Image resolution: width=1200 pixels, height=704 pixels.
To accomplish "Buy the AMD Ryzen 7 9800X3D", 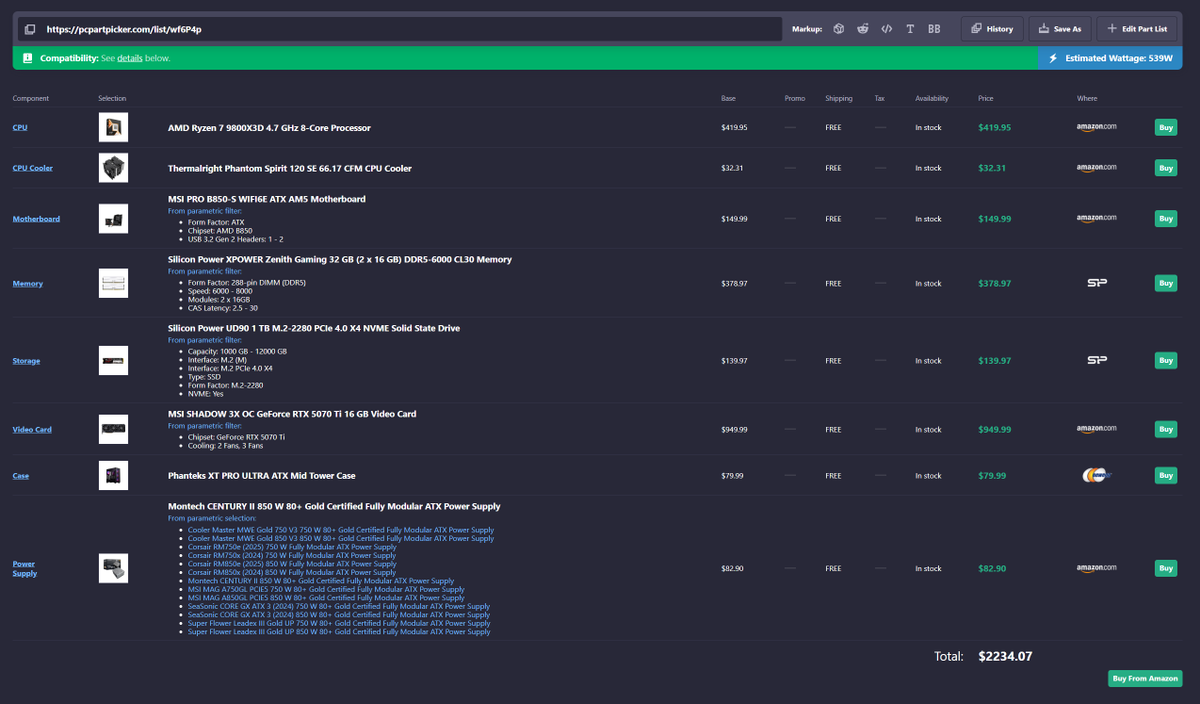I will (1166, 128).
